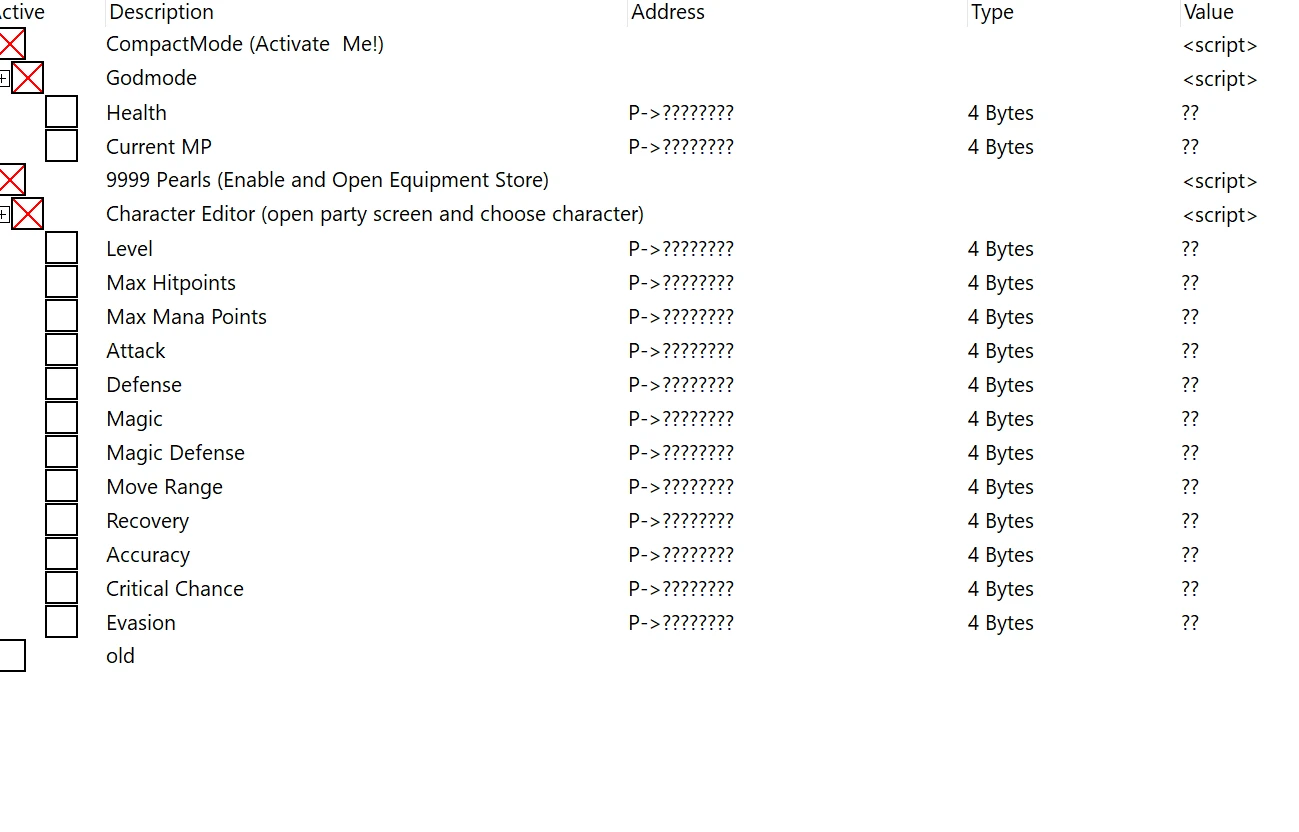Click the Health address pointer cell

681,112
